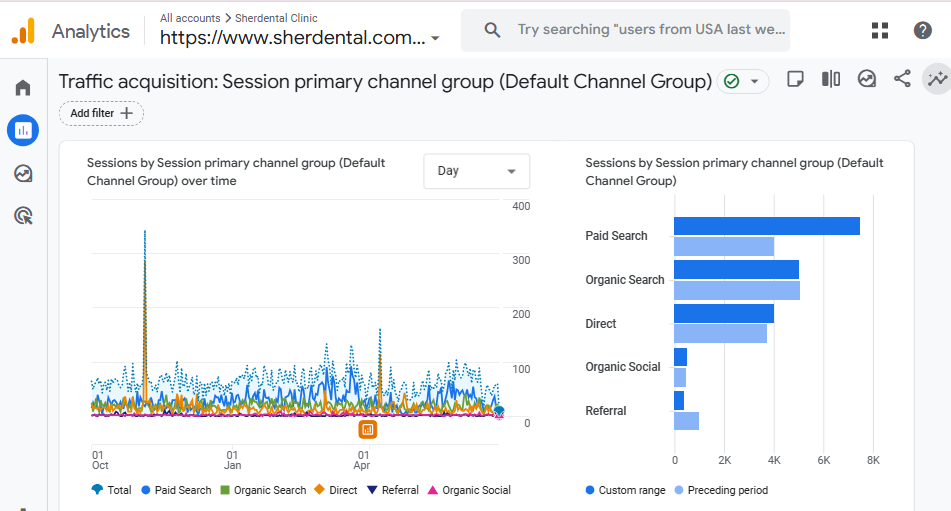Screen dimensions: 951x511
Task: Click the Paid Search custom range bar
Action: coord(766,226)
